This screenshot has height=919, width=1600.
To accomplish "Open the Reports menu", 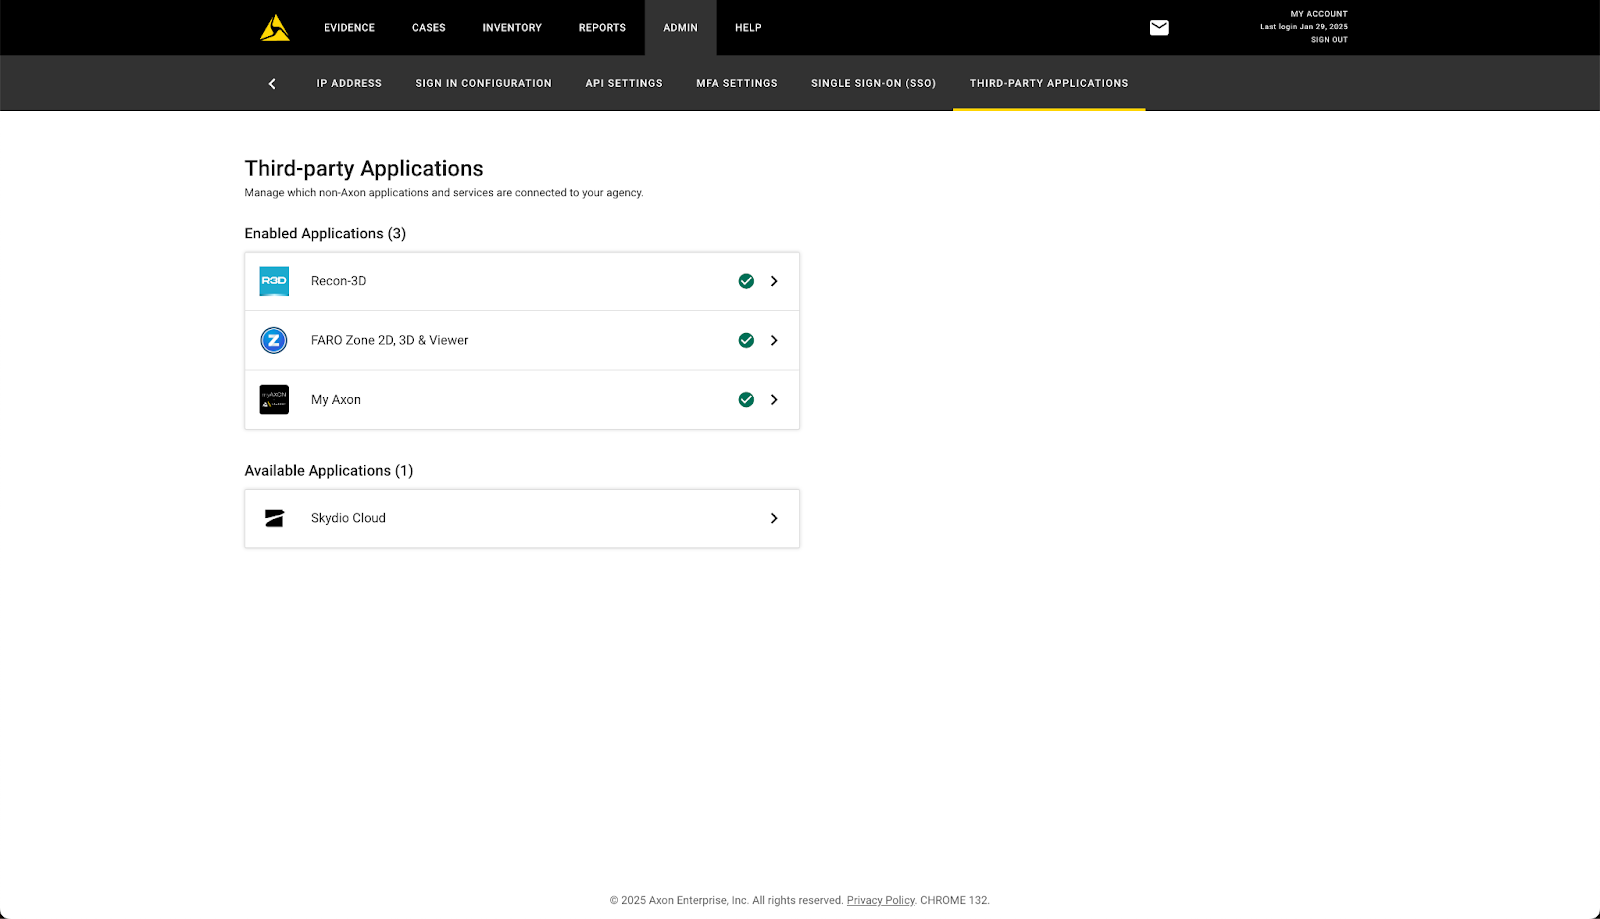I will [x=602, y=28].
